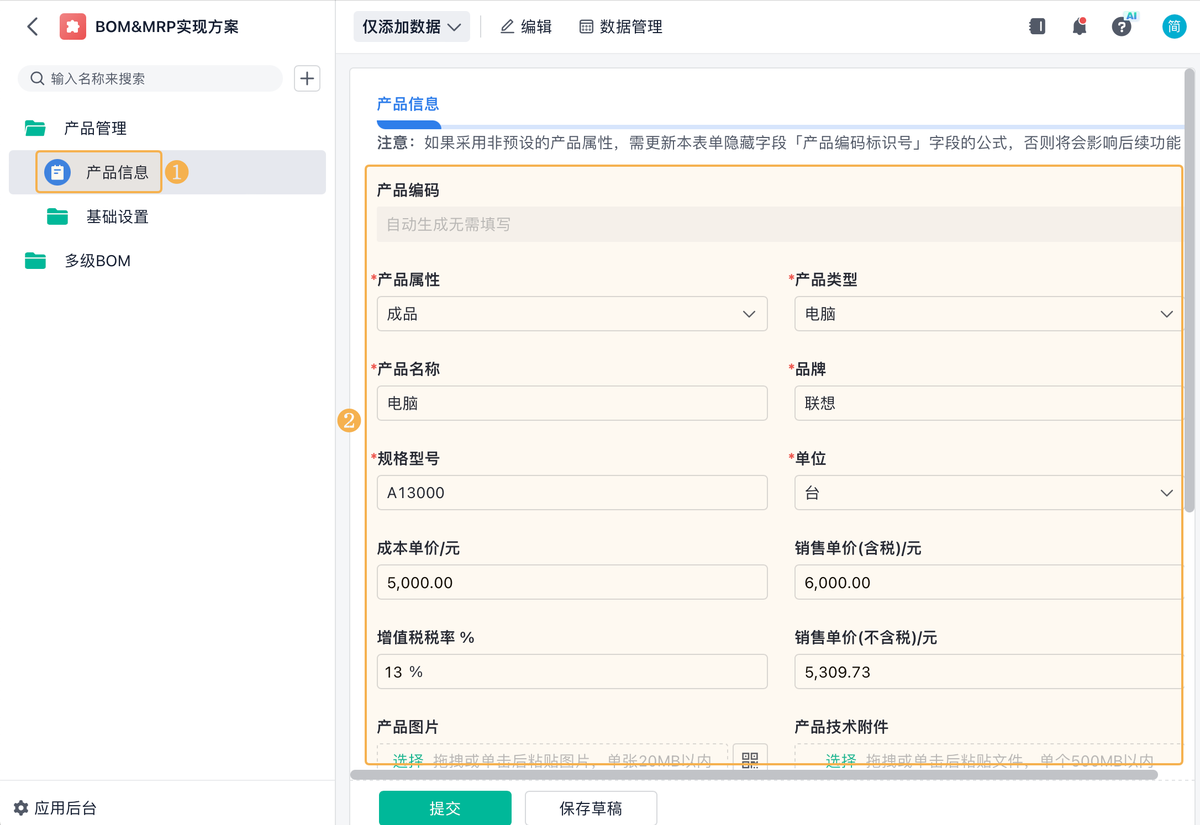Open the AI help question mark icon
1200x825 pixels.
point(1120,26)
